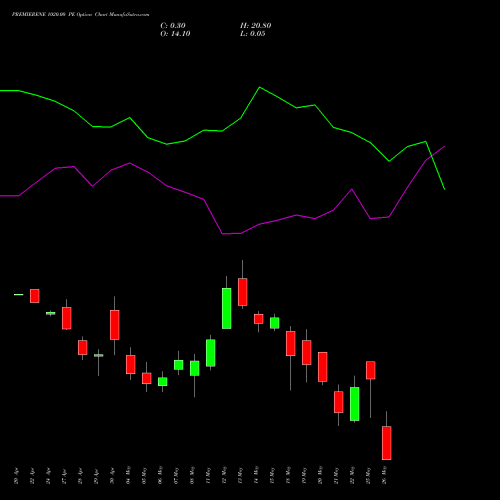
Task: Select the close value C: 0.30
Action: tap(173, 26)
